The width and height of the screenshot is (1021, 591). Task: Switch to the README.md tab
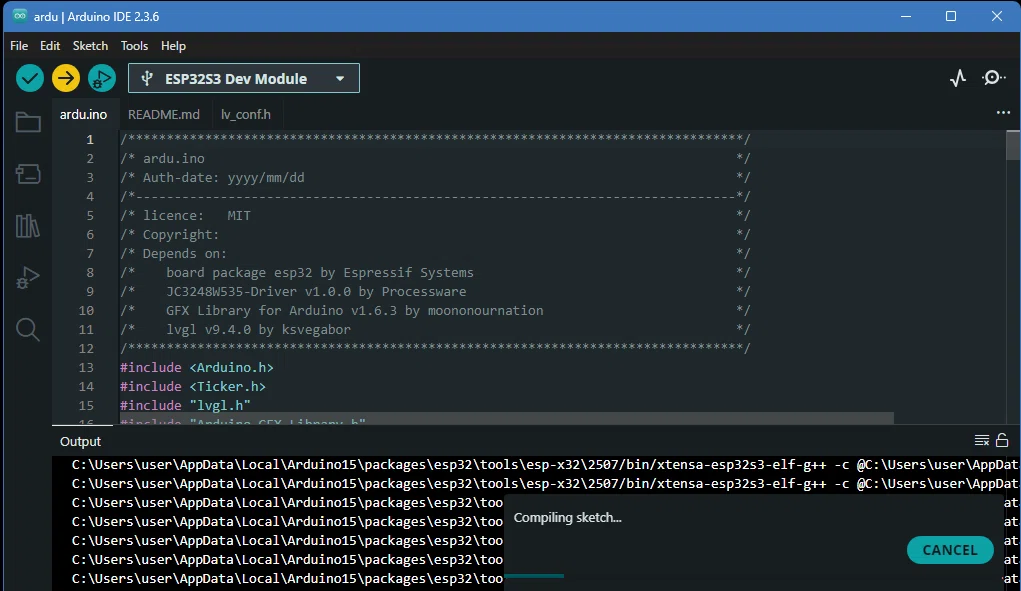click(x=163, y=115)
